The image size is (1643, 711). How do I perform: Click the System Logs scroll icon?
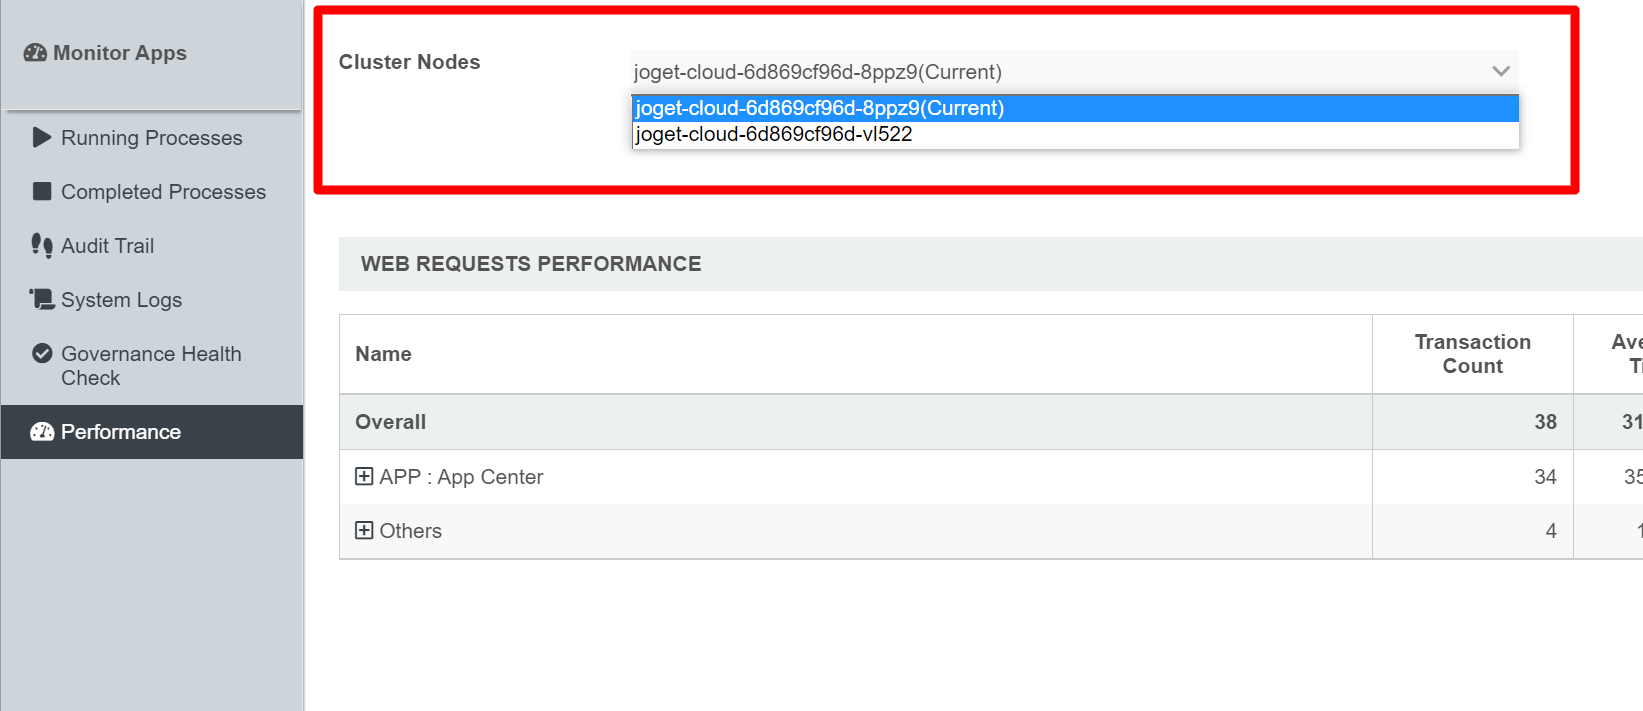coord(42,299)
